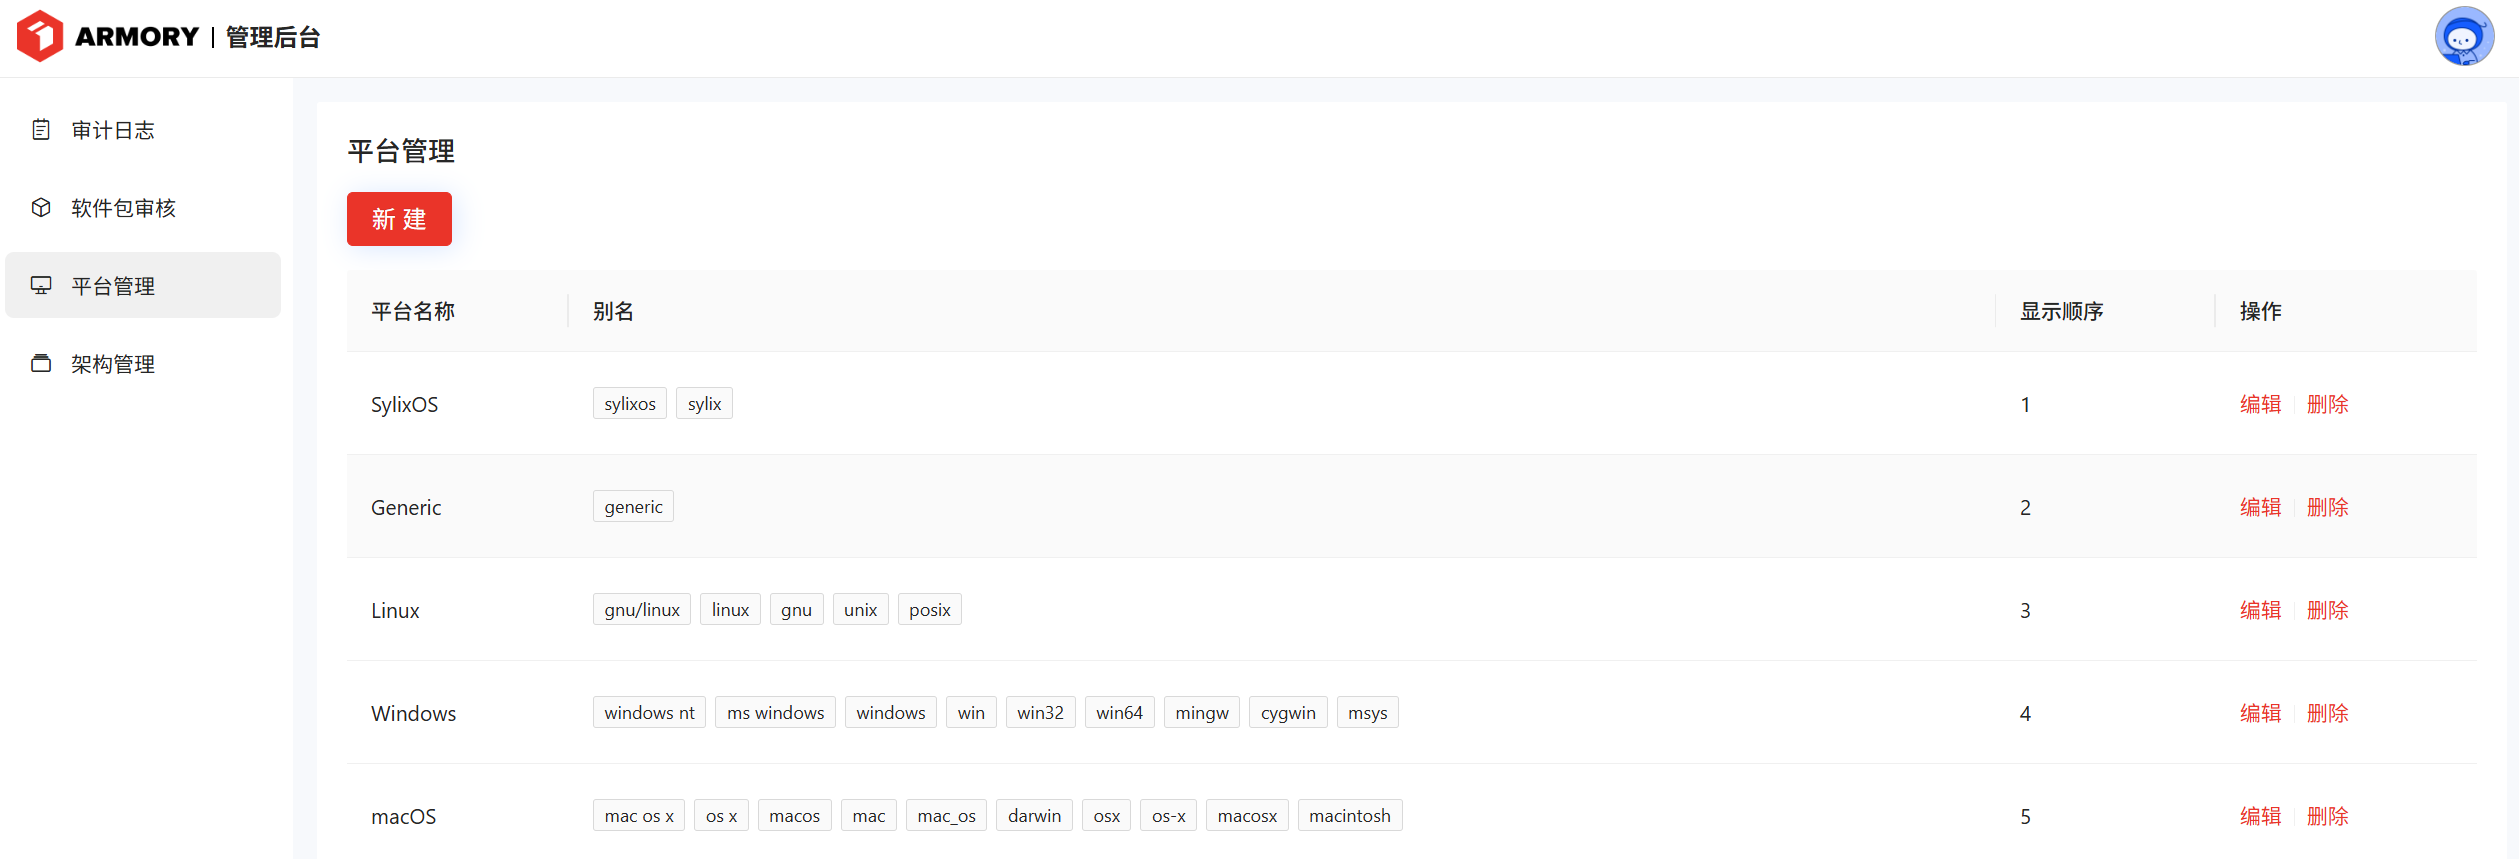Click the package review box icon
The image size is (2519, 859).
(41, 208)
